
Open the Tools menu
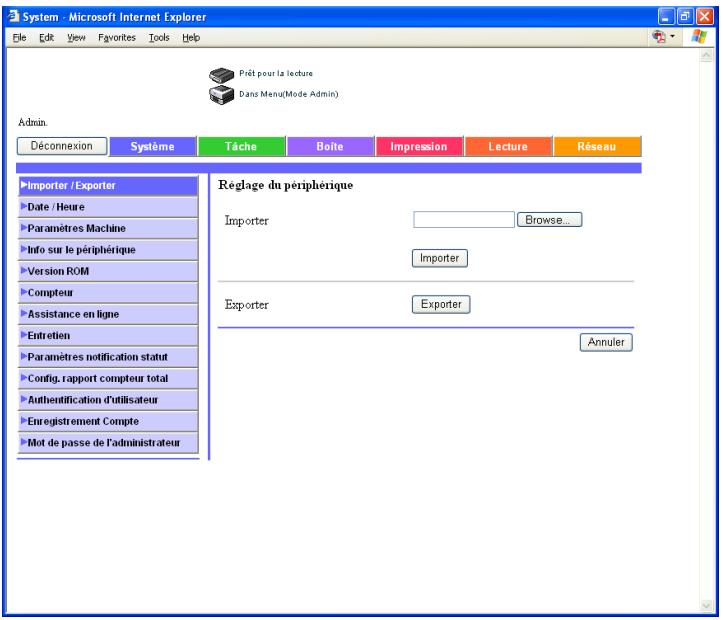pyautogui.click(x=159, y=37)
